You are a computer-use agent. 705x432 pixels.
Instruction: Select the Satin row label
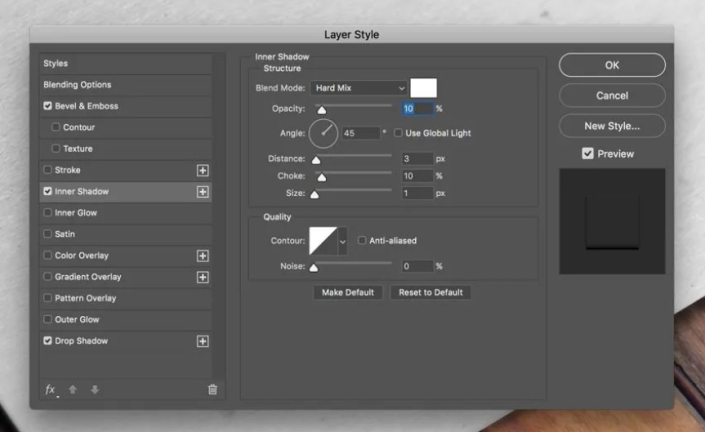pyautogui.click(x=65, y=234)
